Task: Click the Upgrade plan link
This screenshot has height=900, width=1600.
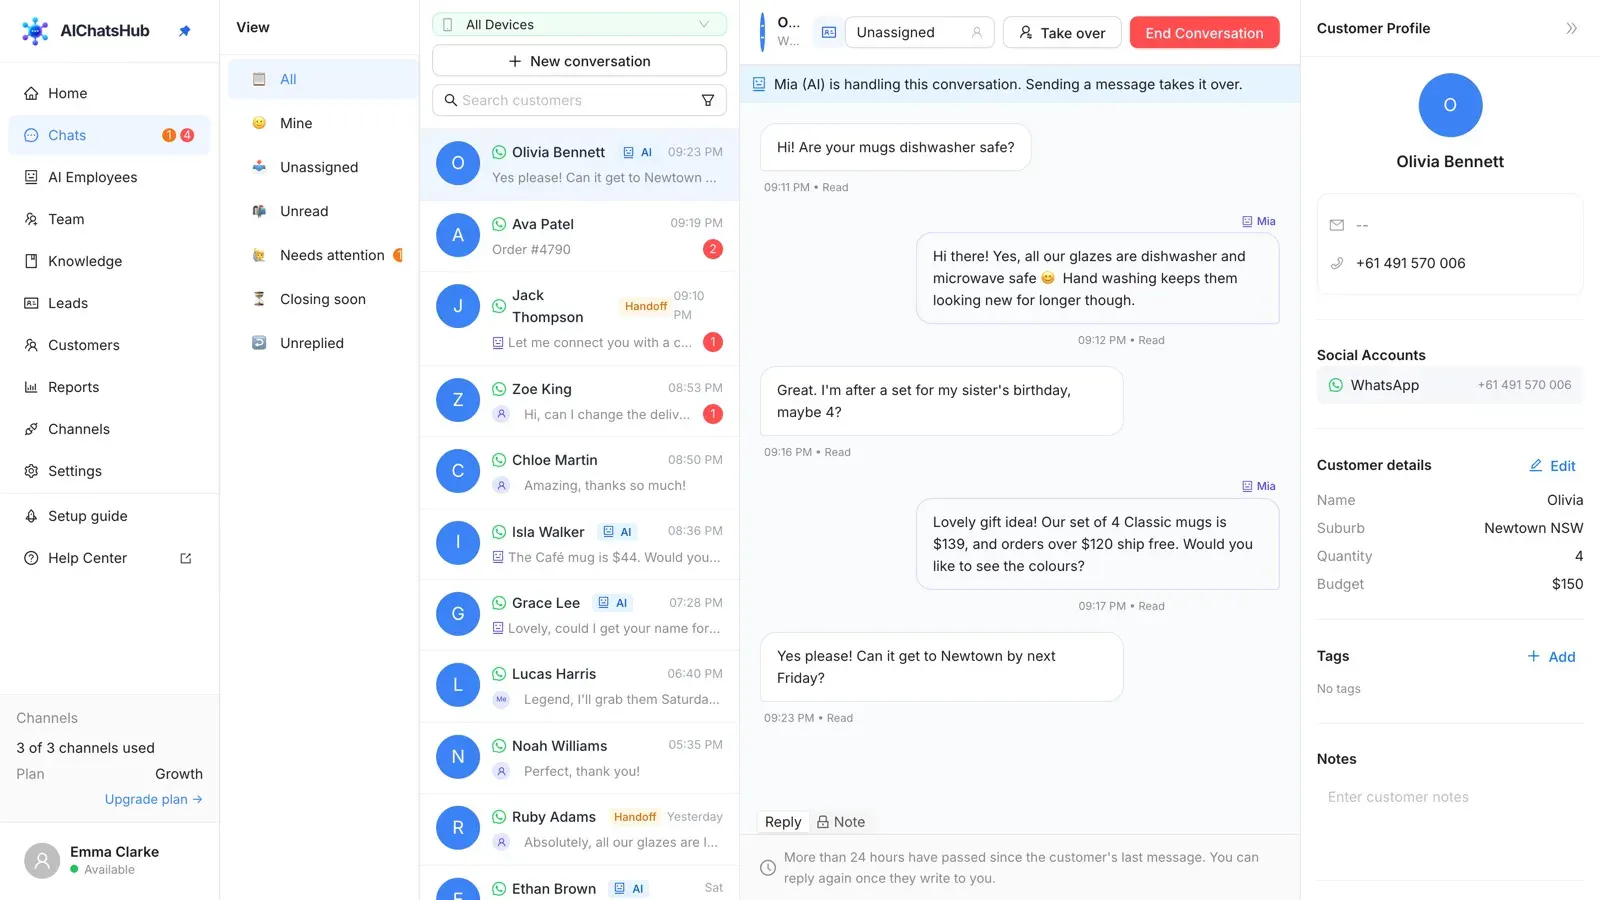Action: (x=154, y=799)
